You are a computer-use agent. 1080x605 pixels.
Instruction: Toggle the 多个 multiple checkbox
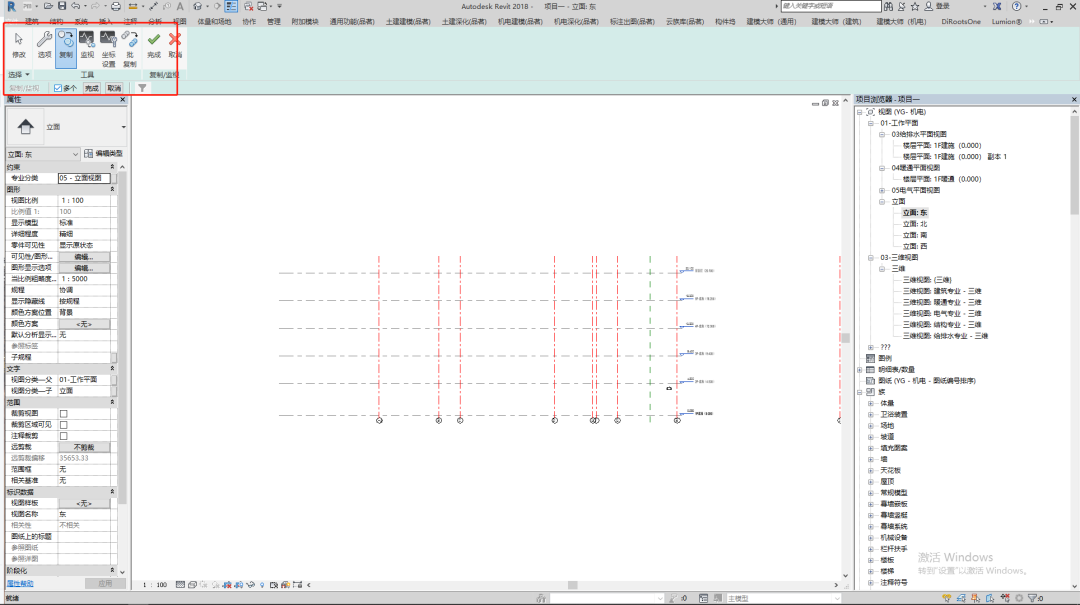click(58, 88)
